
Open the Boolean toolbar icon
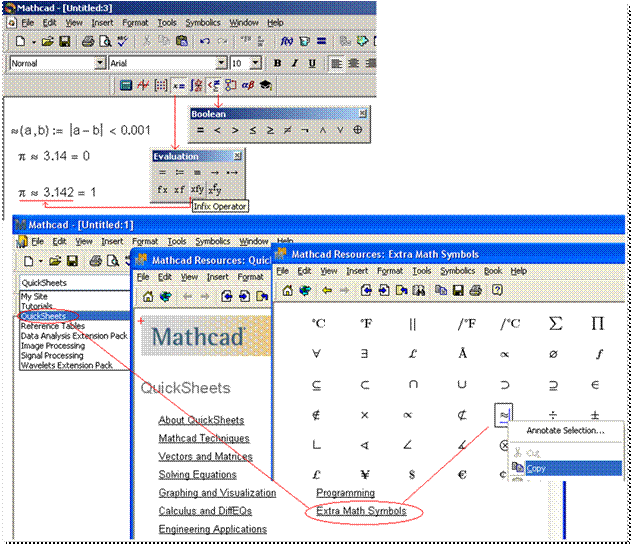[x=214, y=85]
